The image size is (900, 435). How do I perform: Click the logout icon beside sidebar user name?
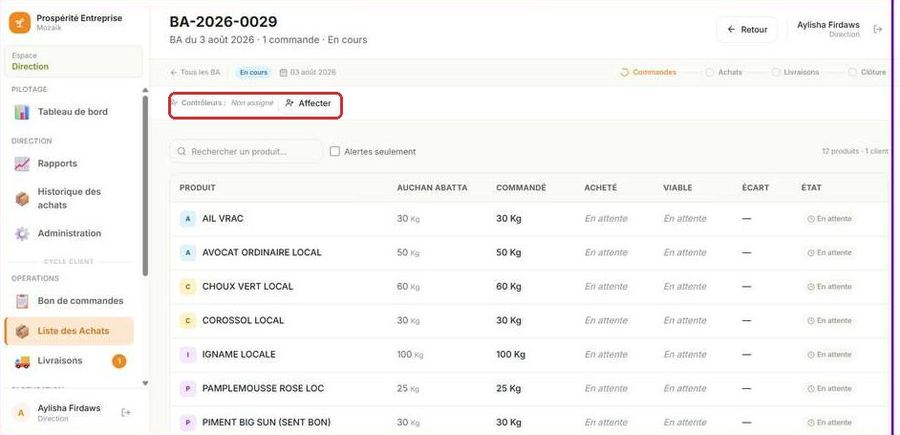click(126, 412)
